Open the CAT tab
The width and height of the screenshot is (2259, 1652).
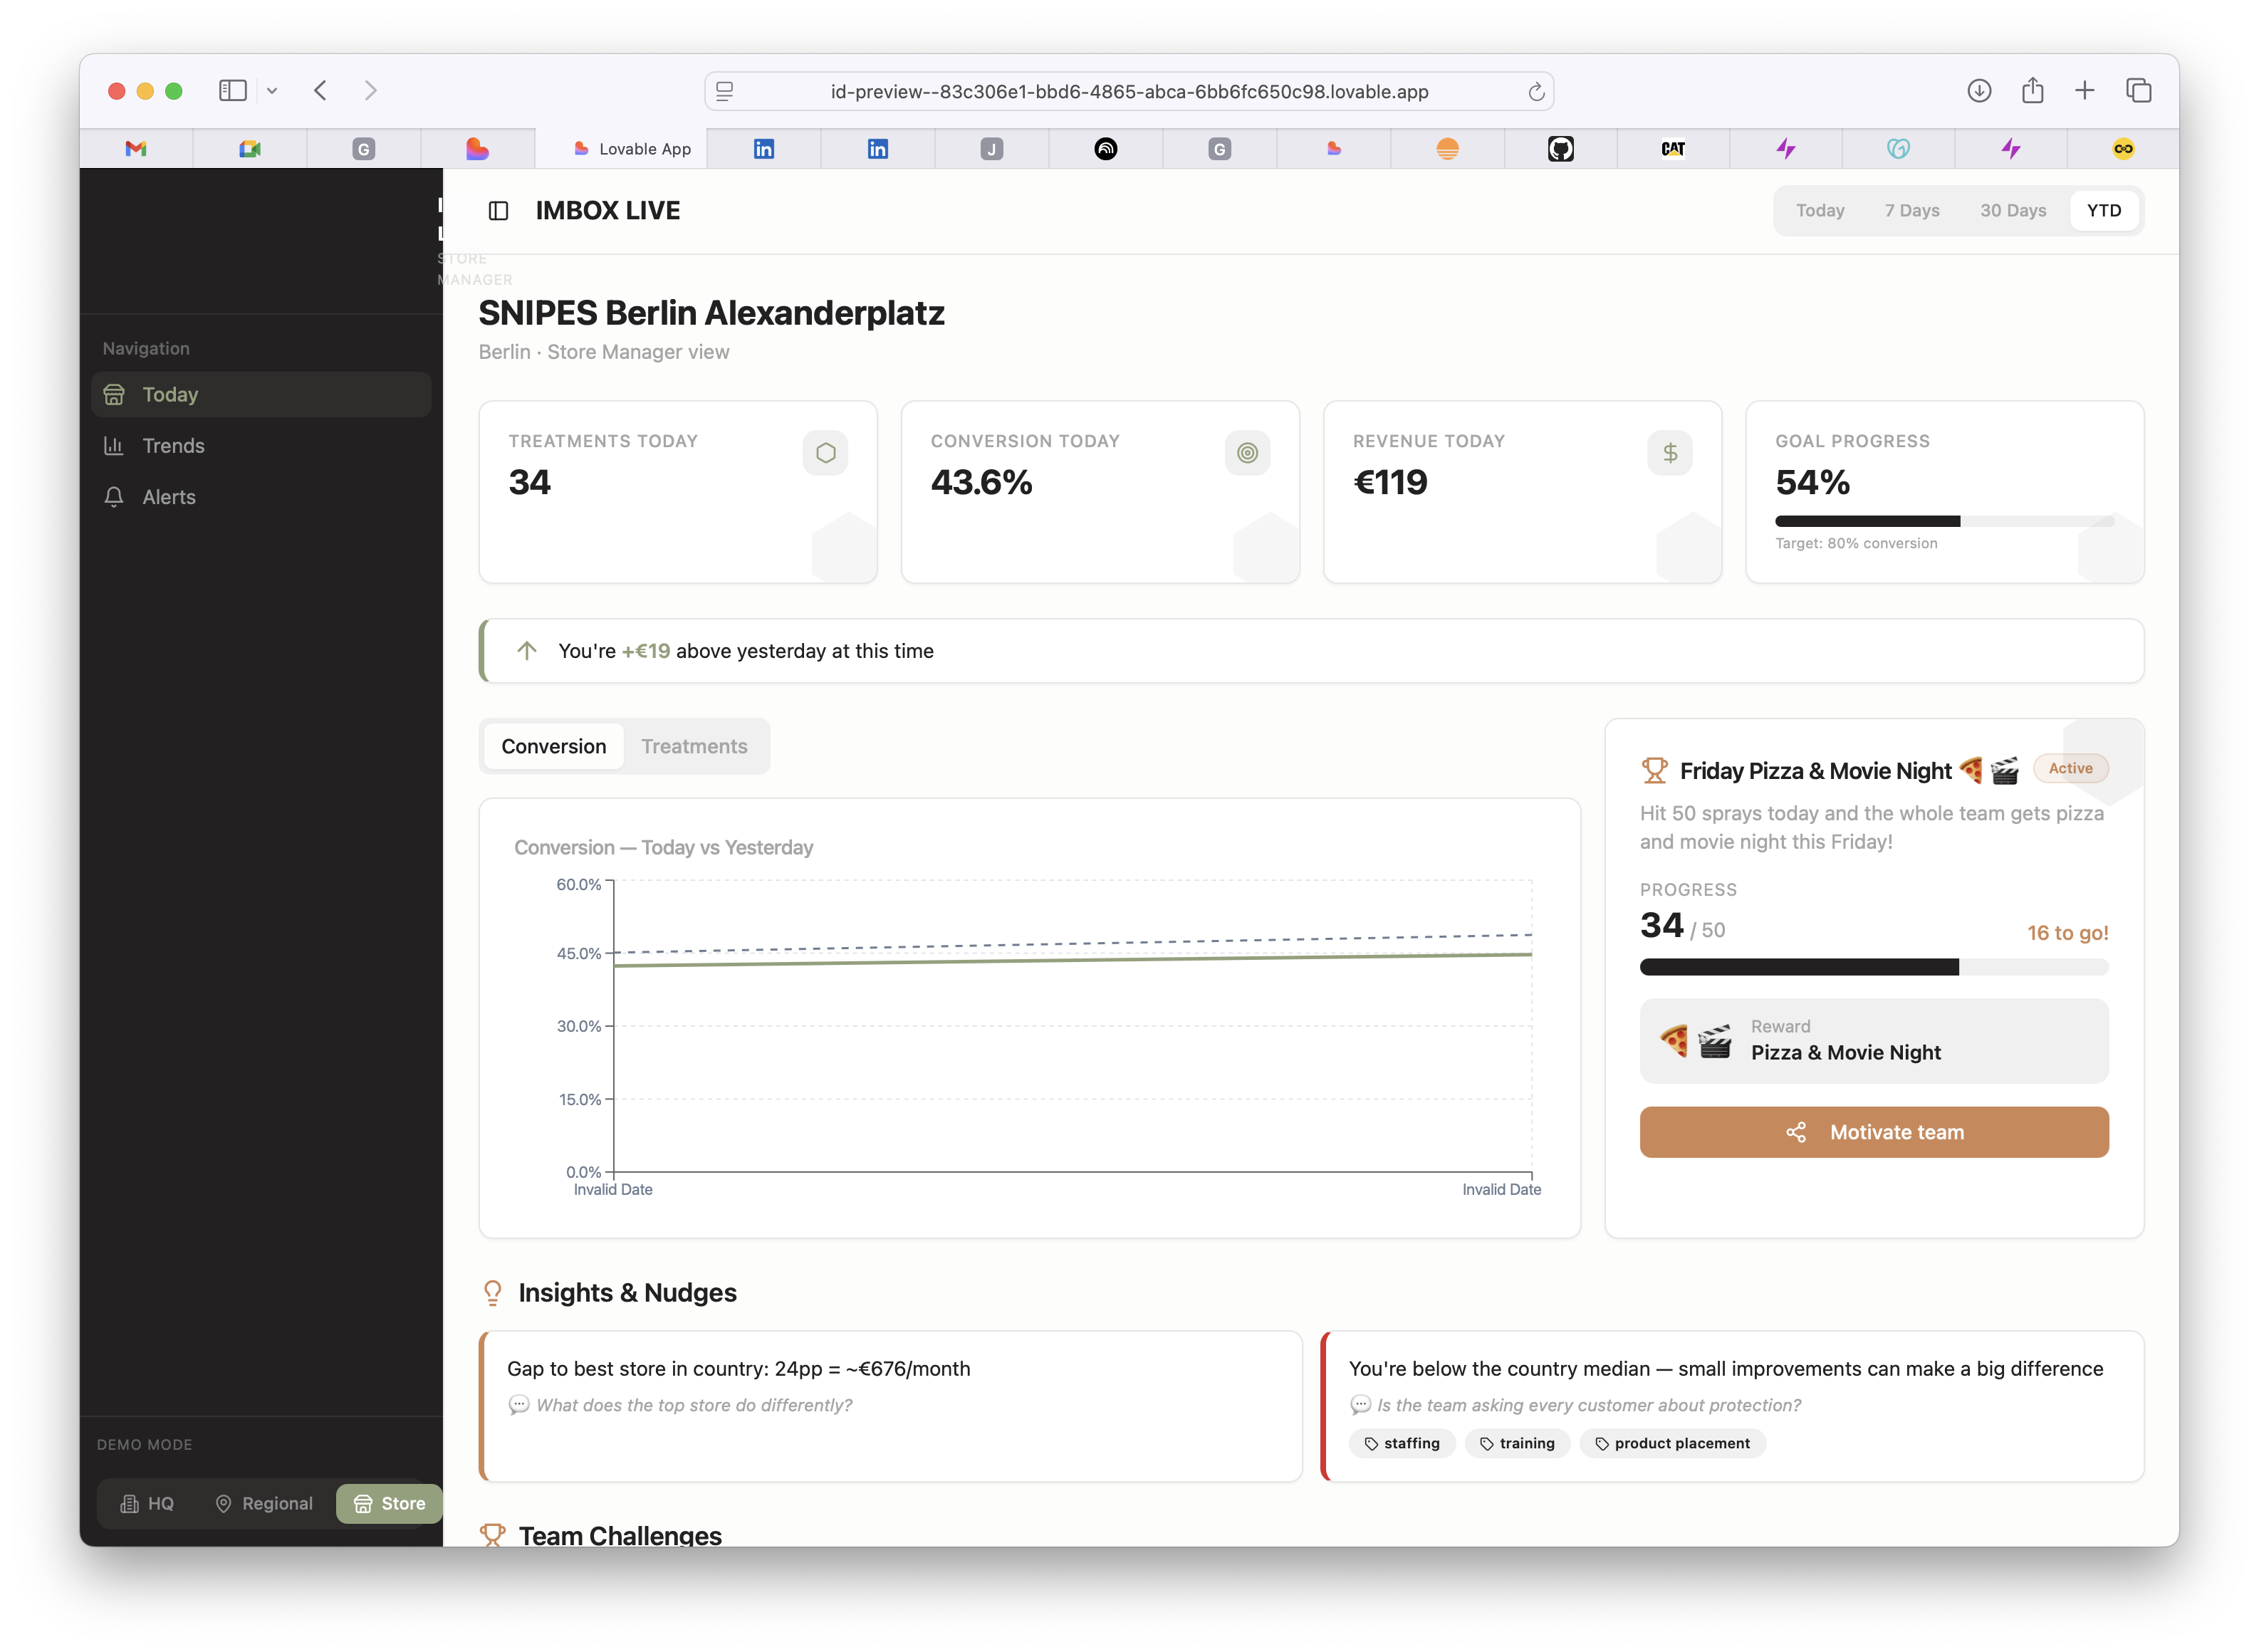click(x=1673, y=149)
